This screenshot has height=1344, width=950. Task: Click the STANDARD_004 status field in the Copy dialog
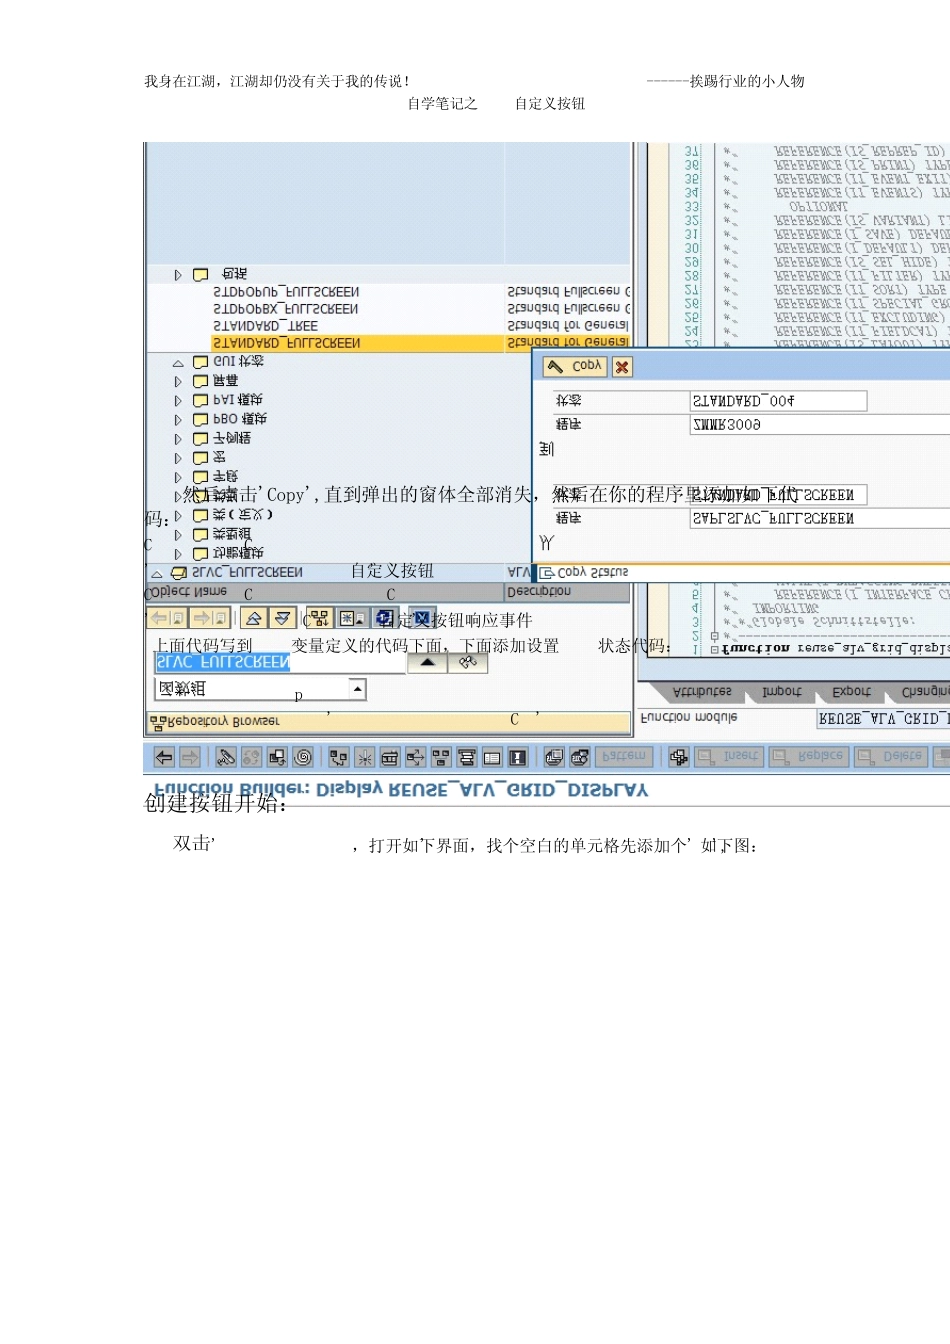(778, 401)
